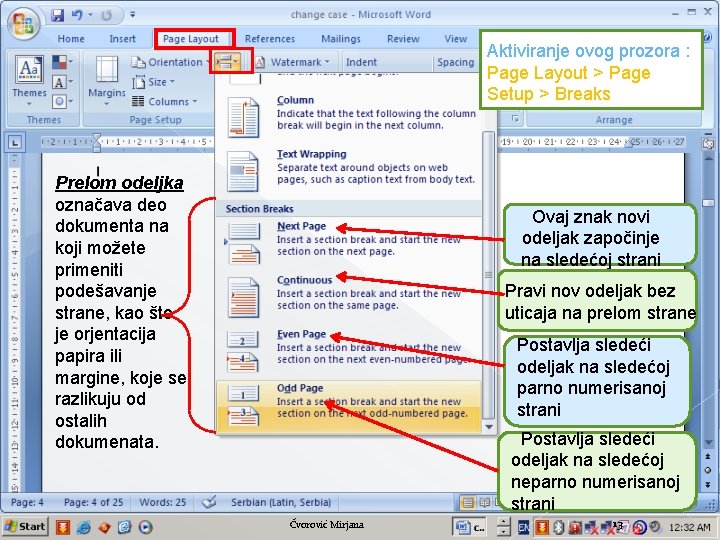
Task: Click 'Page: 4' in status bar
Action: [27, 502]
